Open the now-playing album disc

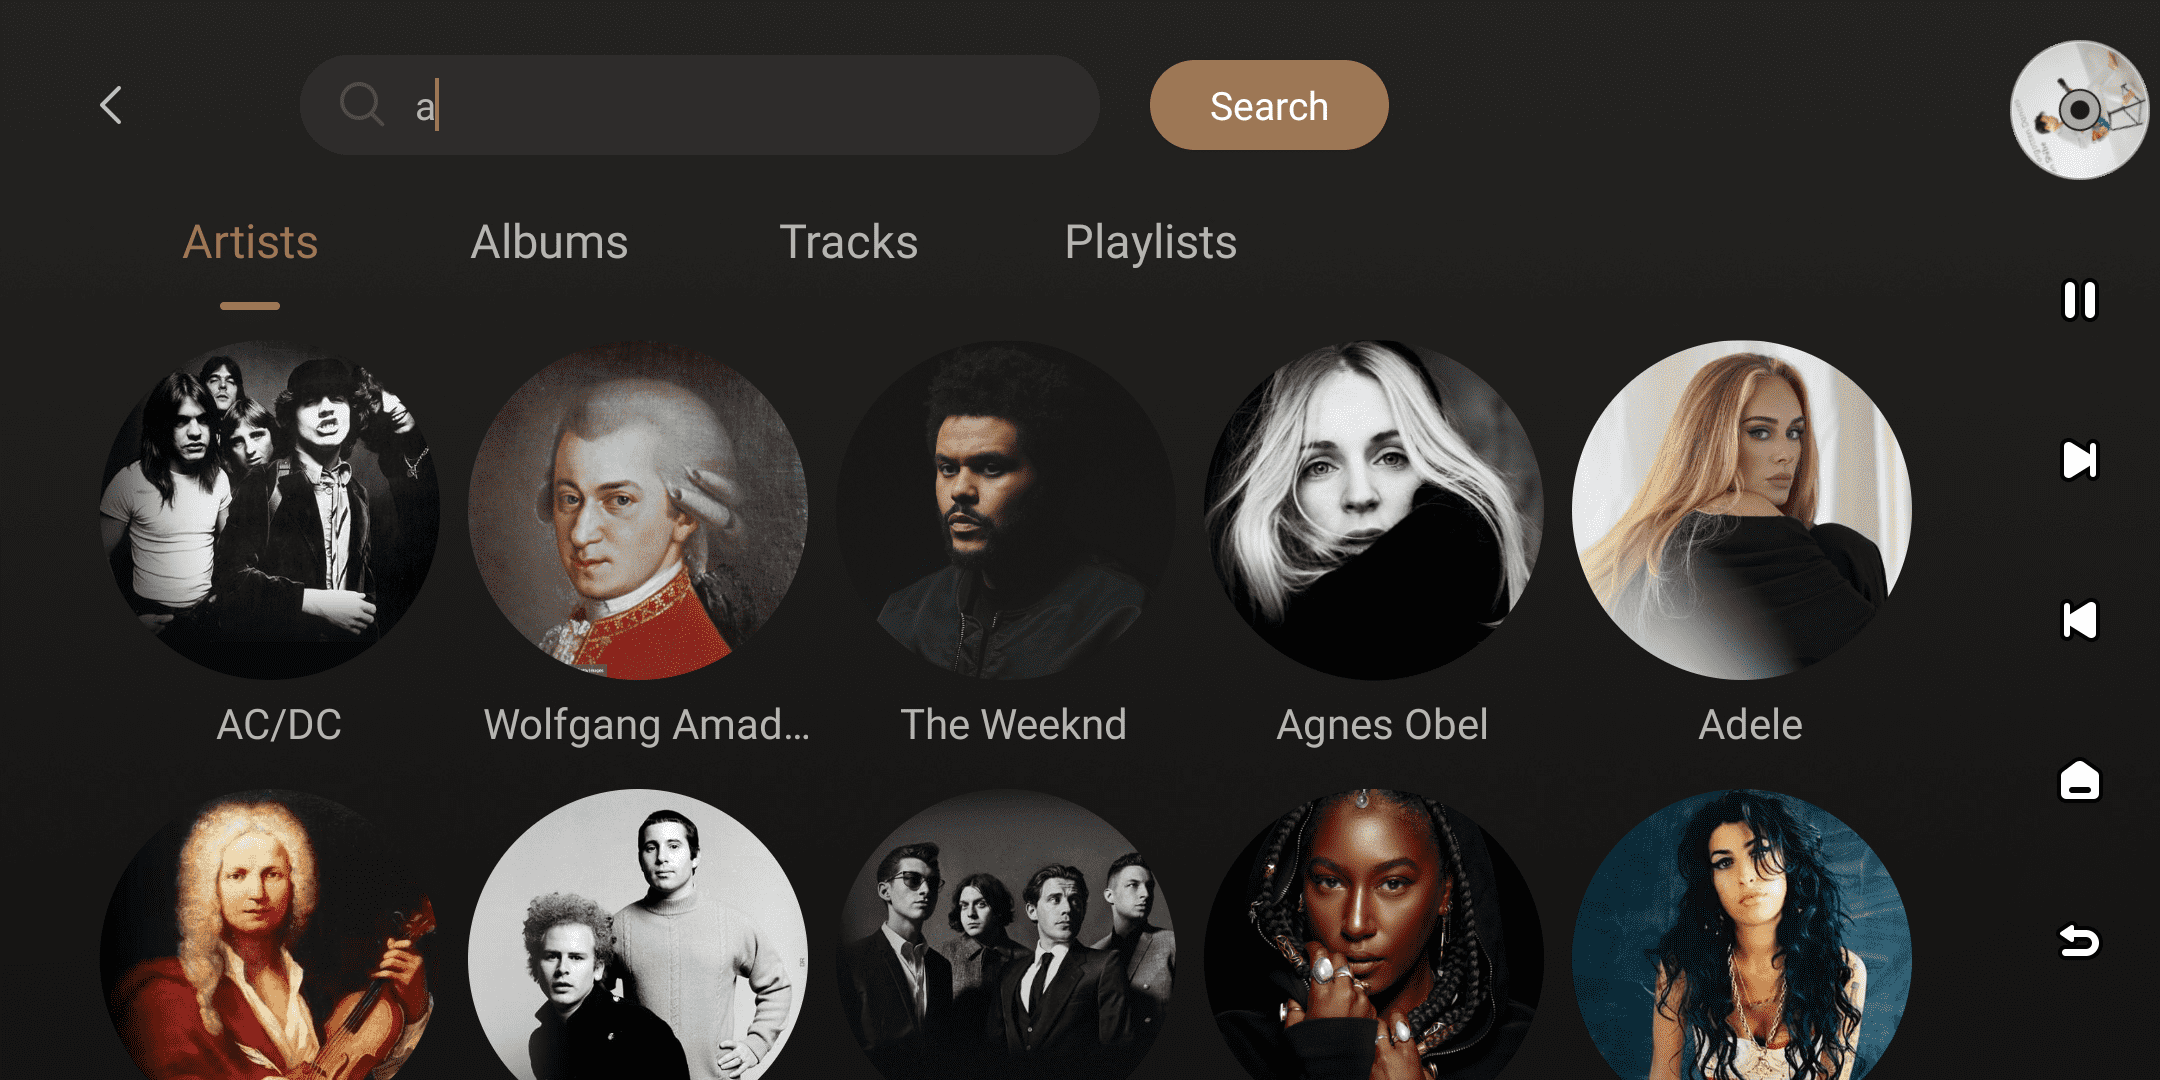tap(2079, 110)
